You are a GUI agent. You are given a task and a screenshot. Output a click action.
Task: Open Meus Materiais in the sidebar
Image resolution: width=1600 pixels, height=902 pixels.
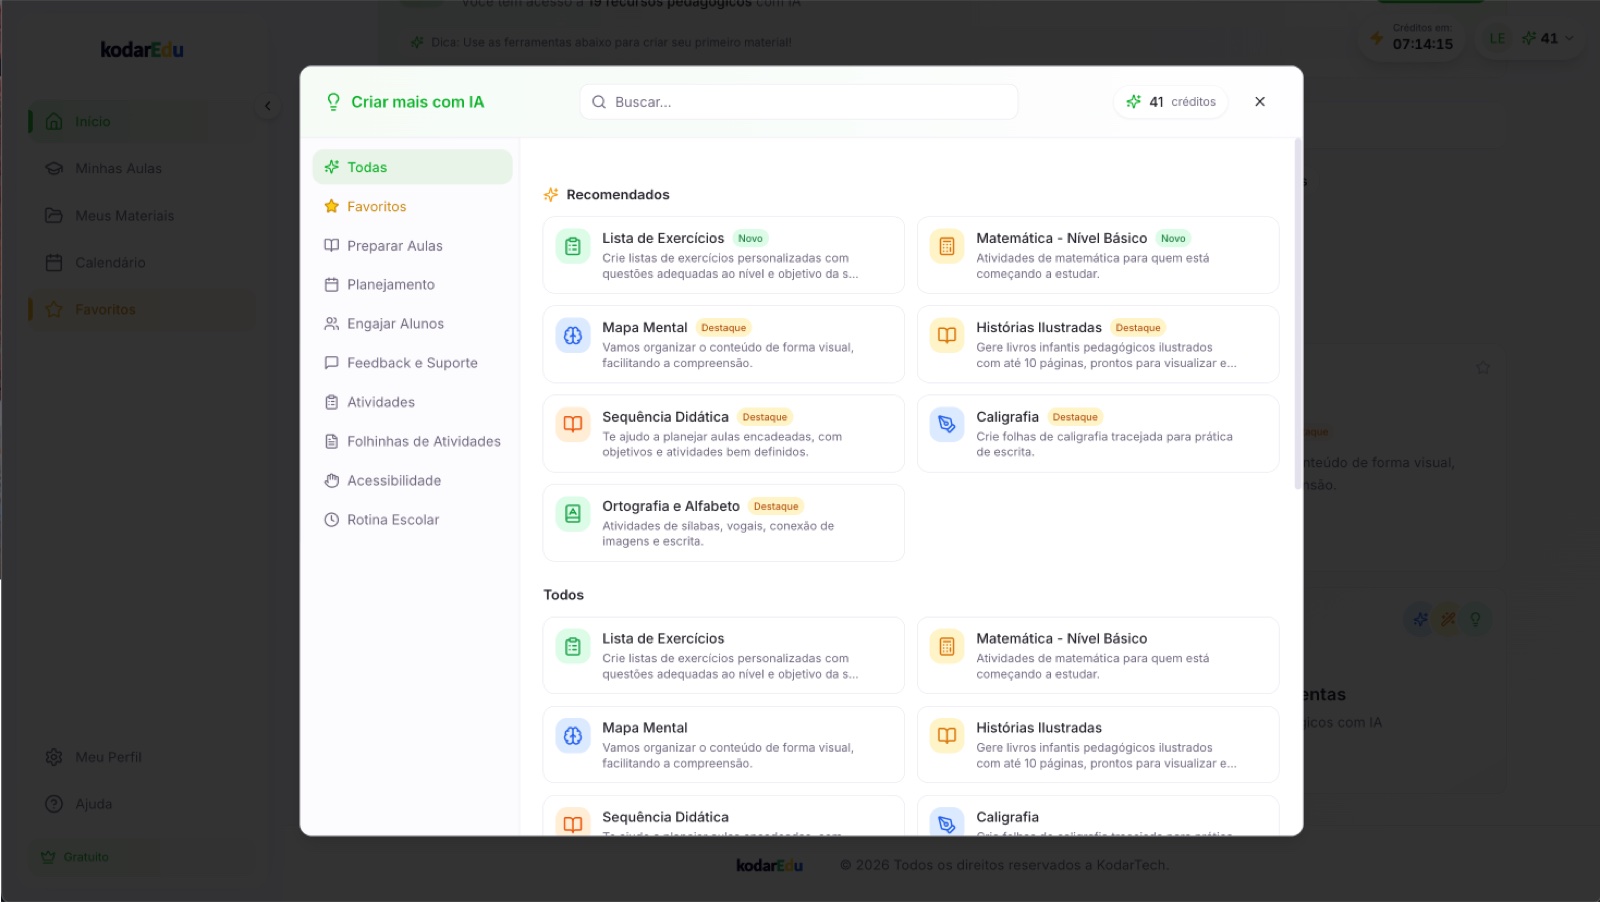click(140, 215)
